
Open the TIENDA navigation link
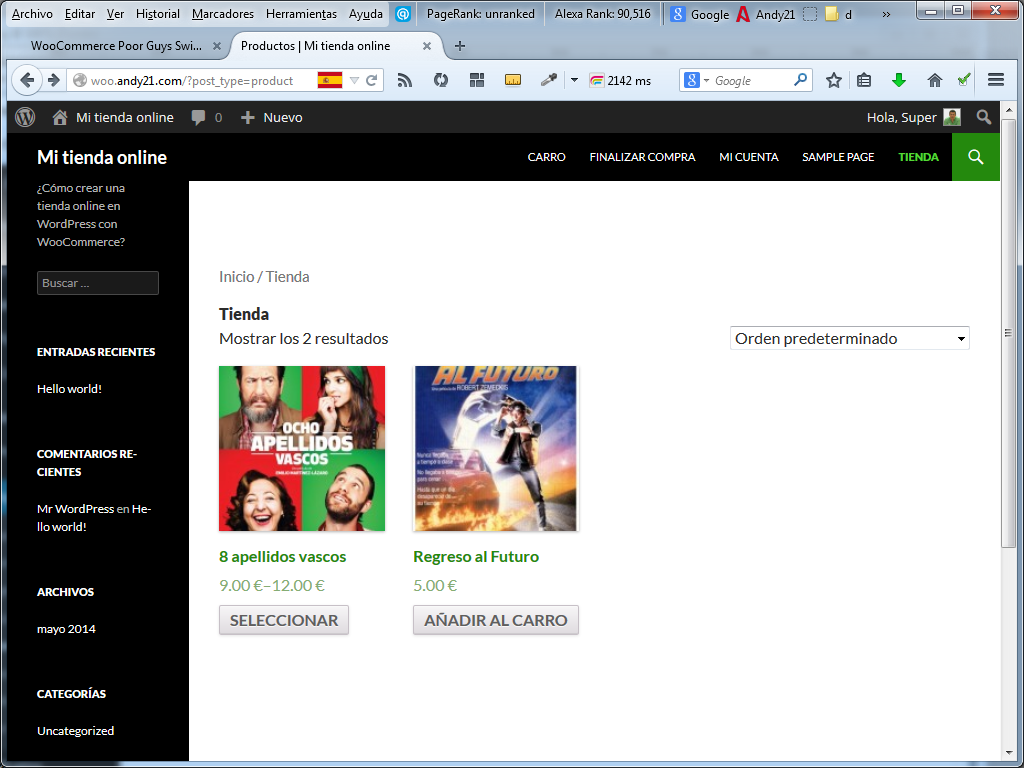click(918, 157)
